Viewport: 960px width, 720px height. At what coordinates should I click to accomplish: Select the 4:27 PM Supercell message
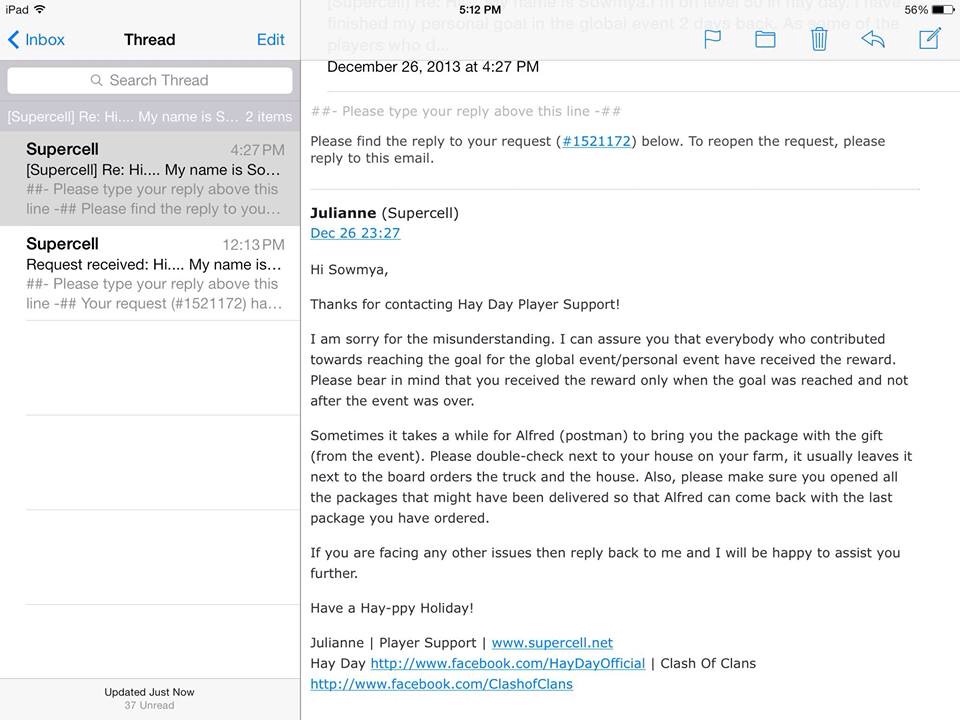(x=150, y=178)
